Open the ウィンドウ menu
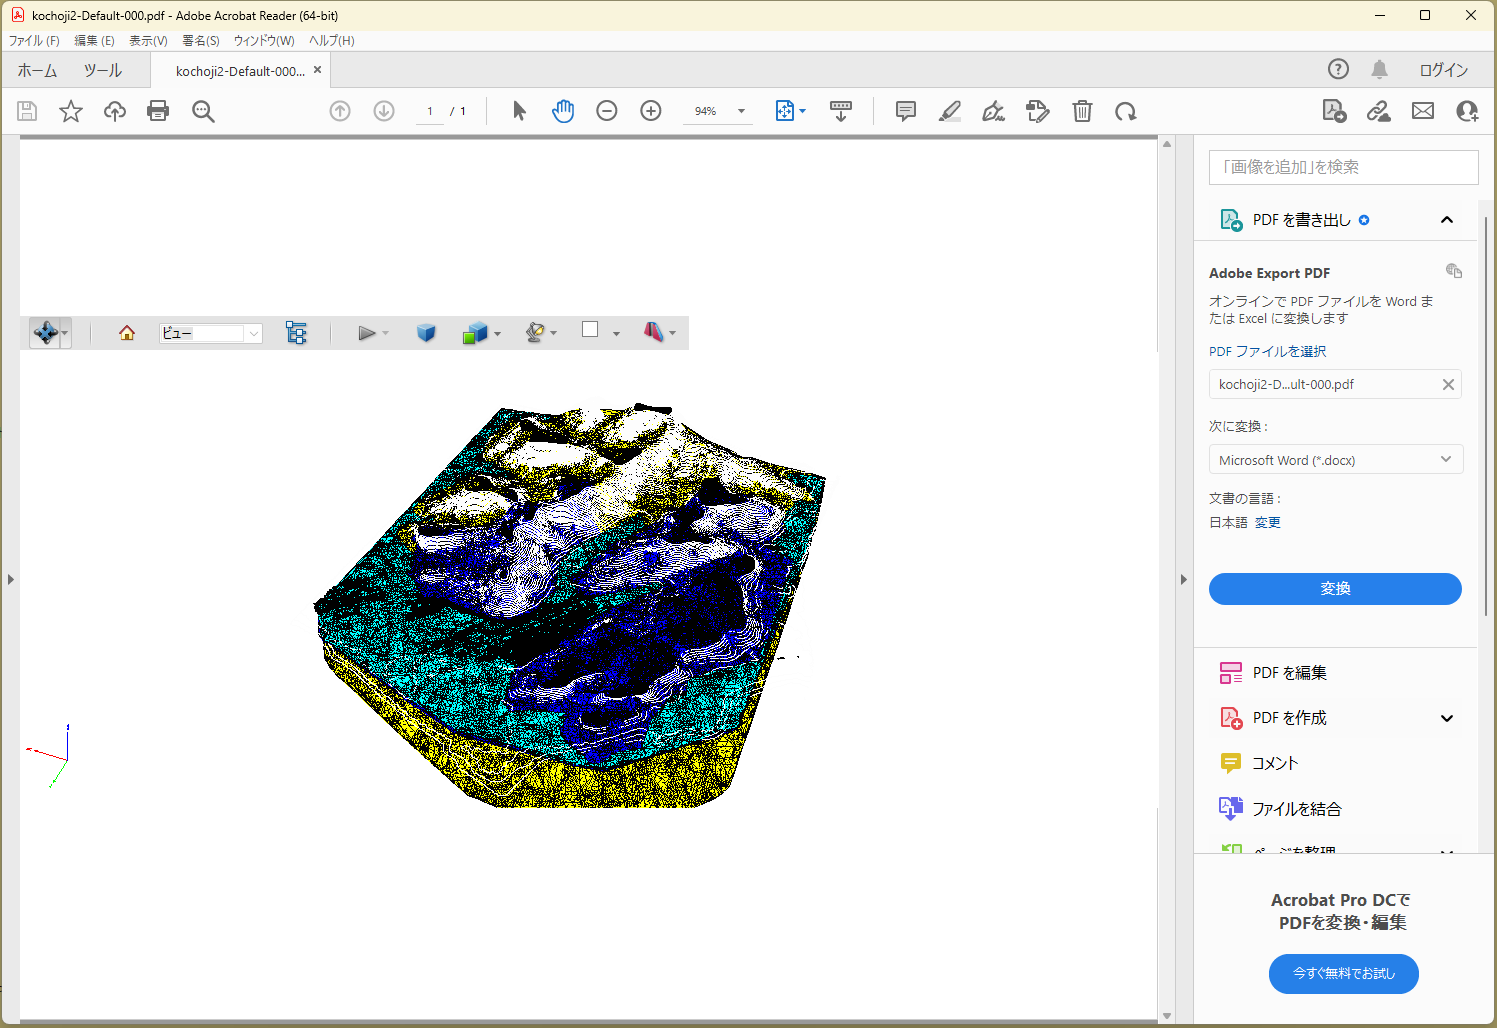Viewport: 1497px width, 1028px height. pyautogui.click(x=264, y=41)
